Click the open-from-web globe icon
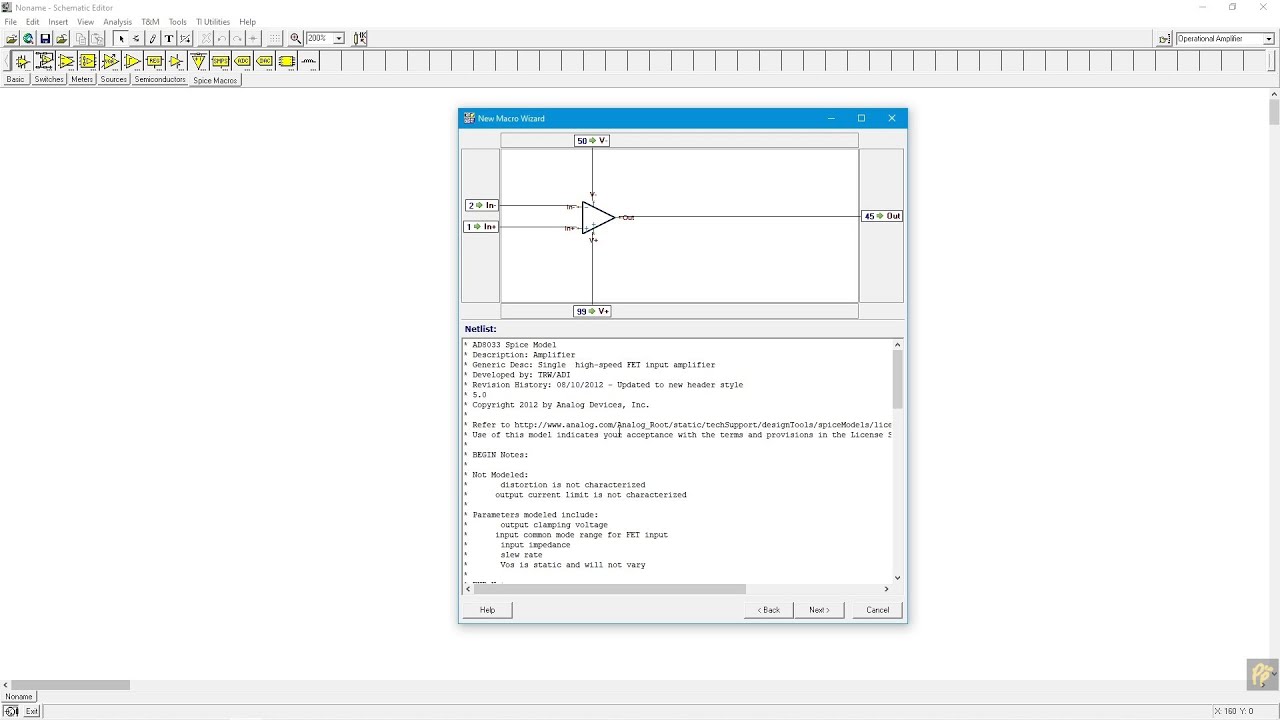The height and width of the screenshot is (720, 1280). point(28,39)
